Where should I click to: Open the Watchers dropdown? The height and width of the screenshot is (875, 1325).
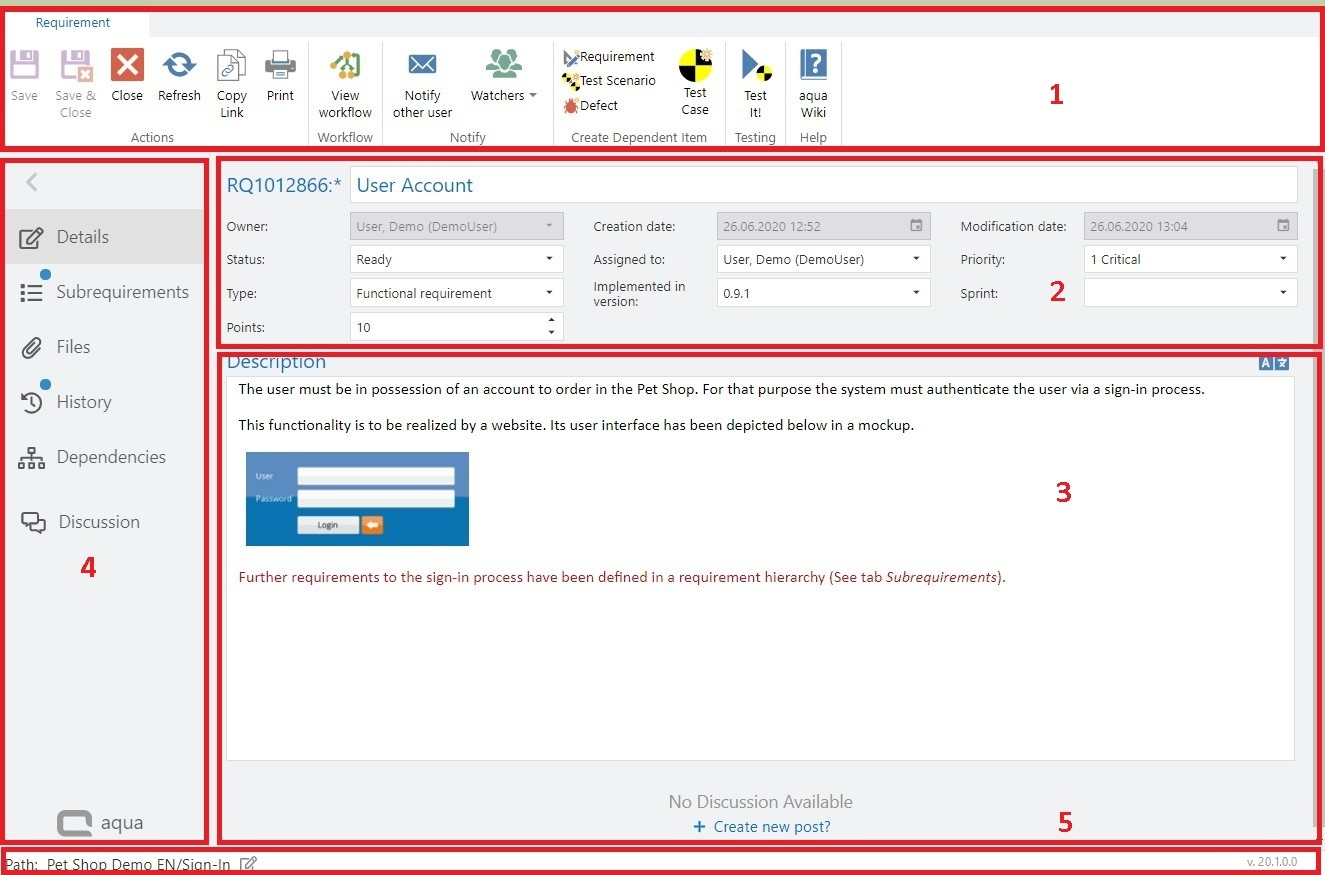[504, 96]
